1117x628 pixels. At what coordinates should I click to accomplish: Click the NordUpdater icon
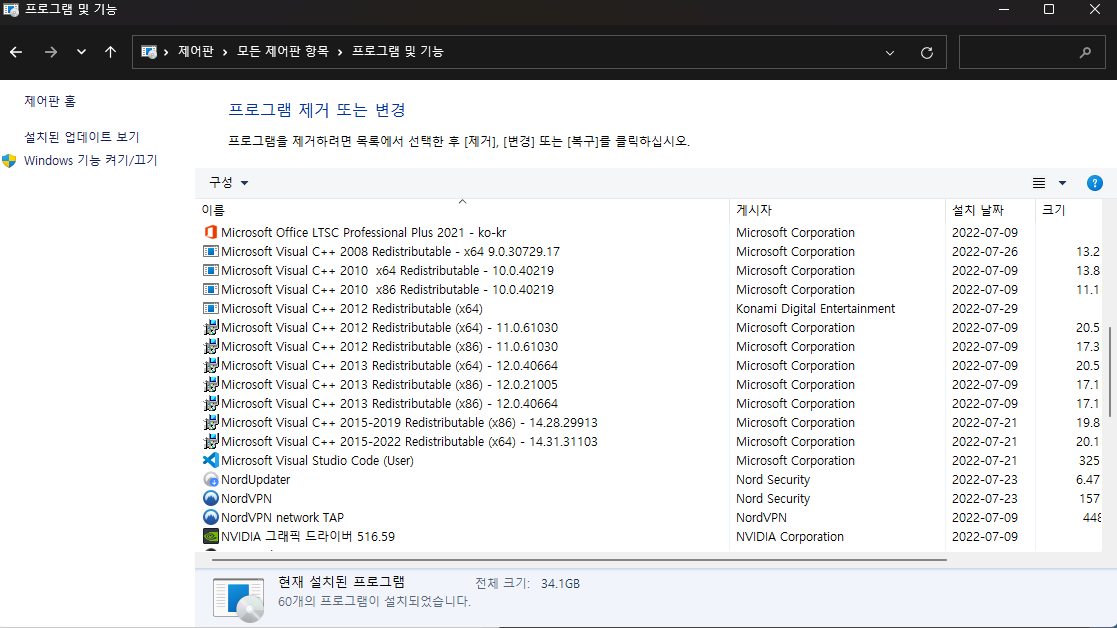[x=210, y=479]
